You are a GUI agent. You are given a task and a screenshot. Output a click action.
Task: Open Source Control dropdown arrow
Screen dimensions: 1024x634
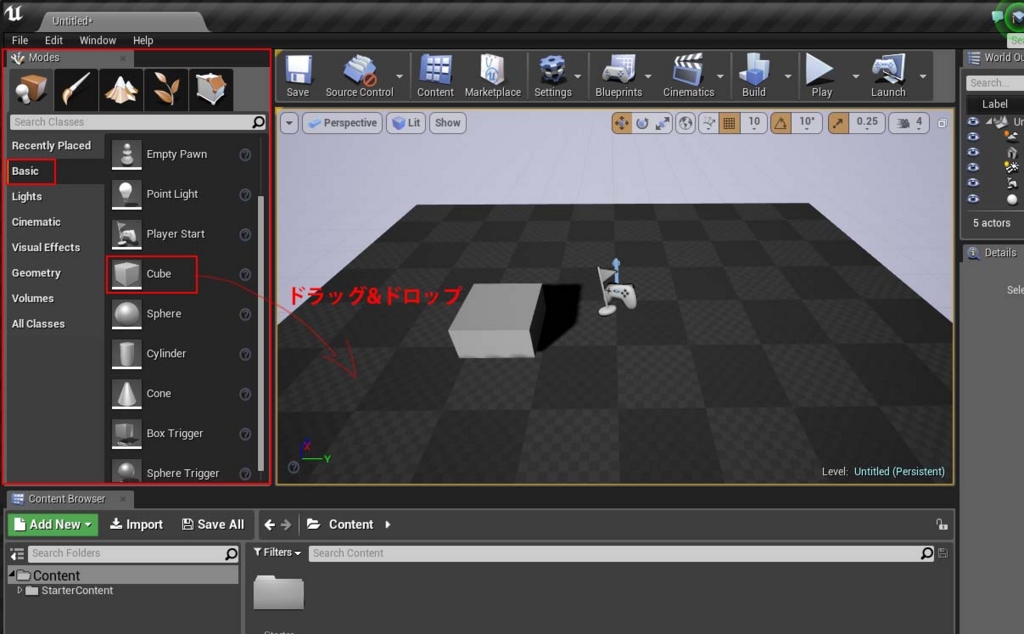[400, 76]
